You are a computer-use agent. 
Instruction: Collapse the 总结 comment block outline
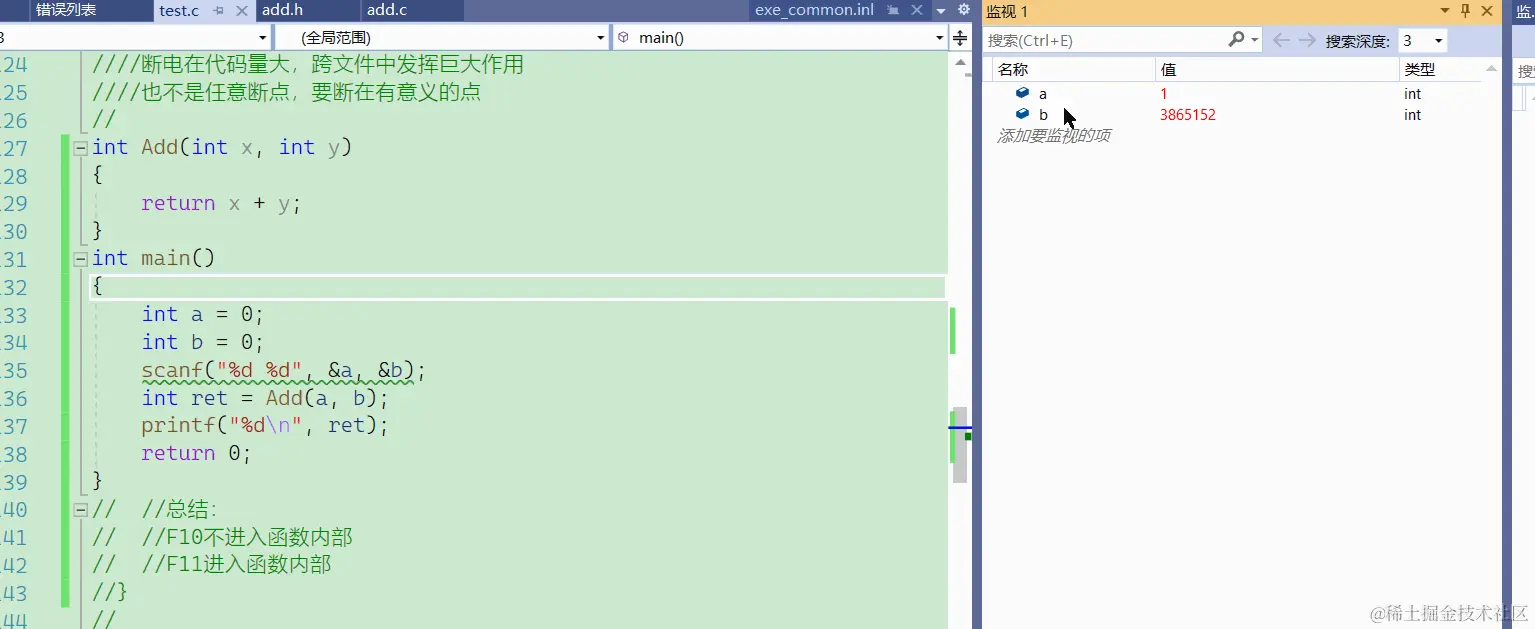pyautogui.click(x=80, y=510)
